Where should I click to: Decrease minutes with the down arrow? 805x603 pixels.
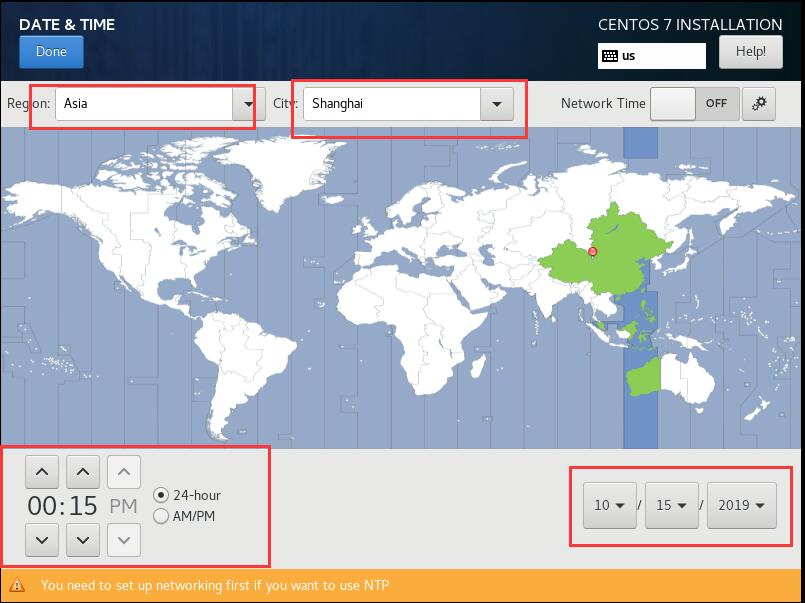click(x=82, y=540)
